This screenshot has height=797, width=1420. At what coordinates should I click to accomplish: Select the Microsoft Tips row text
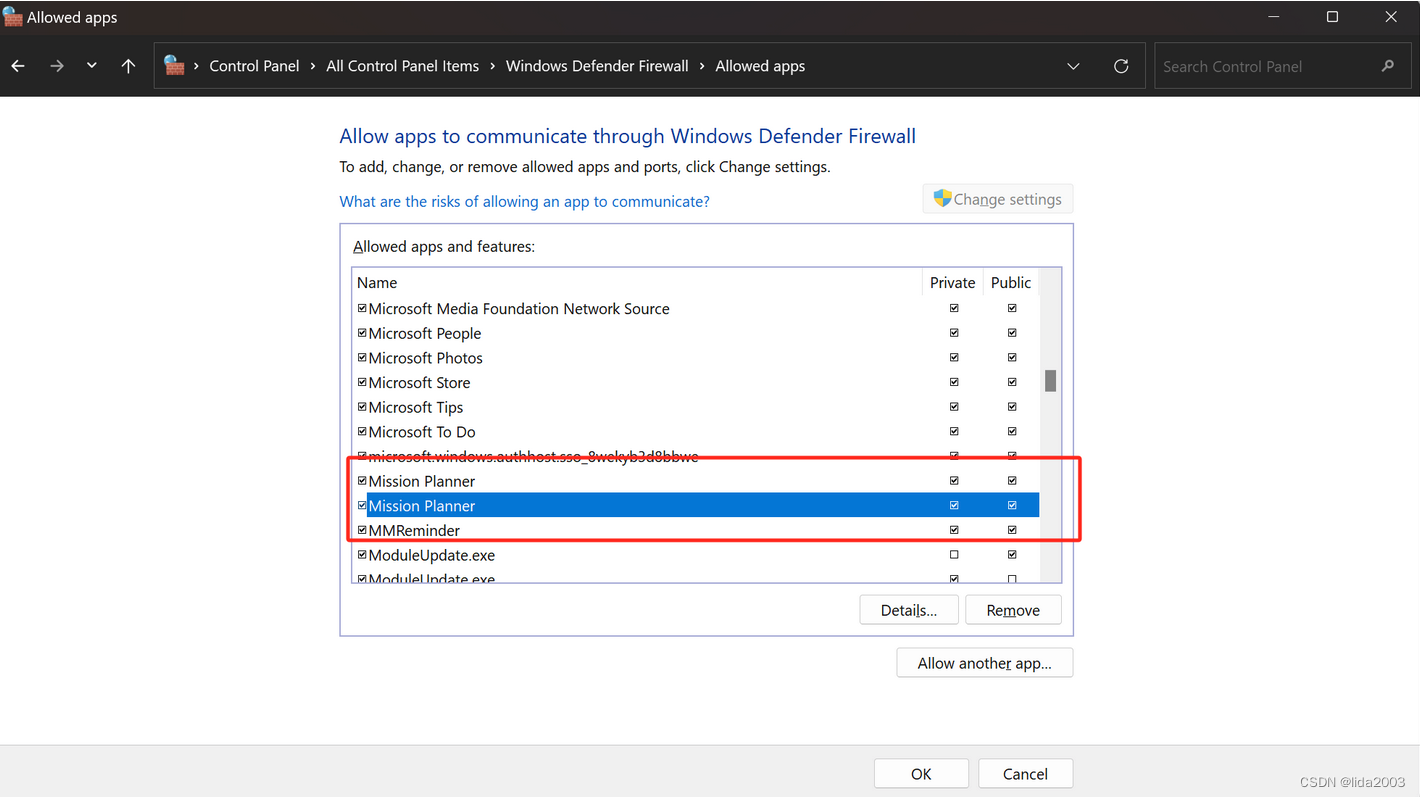click(x=416, y=407)
